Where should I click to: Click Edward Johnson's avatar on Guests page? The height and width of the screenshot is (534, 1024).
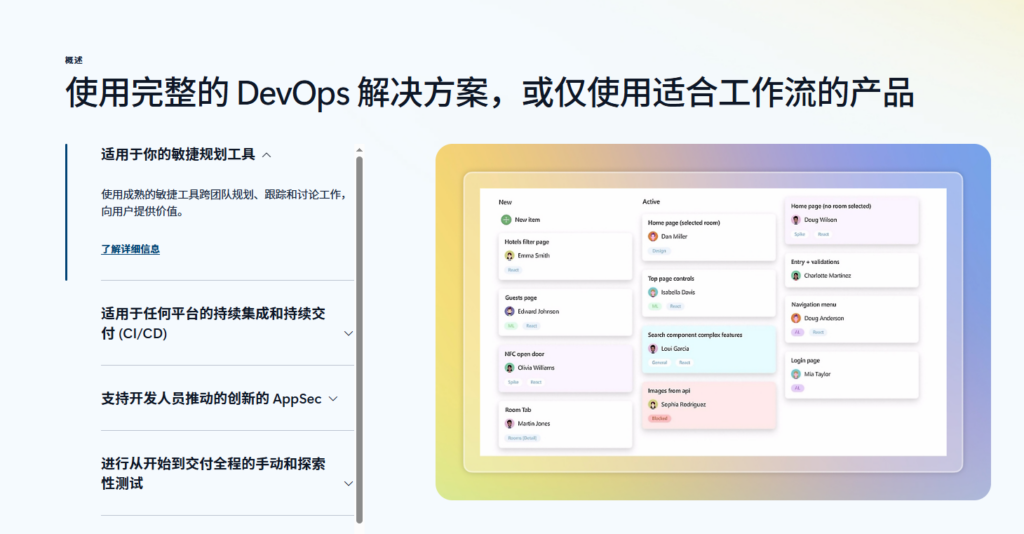pyautogui.click(x=509, y=312)
